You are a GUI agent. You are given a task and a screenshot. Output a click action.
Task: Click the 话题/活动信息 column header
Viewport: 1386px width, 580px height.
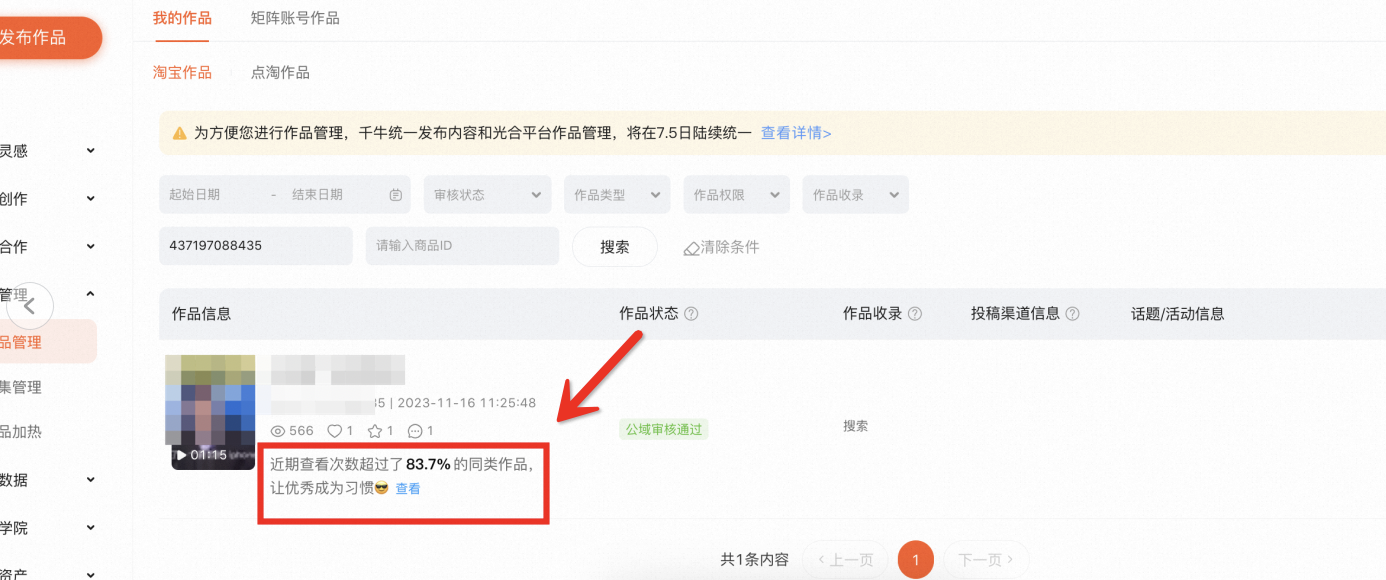(1177, 314)
